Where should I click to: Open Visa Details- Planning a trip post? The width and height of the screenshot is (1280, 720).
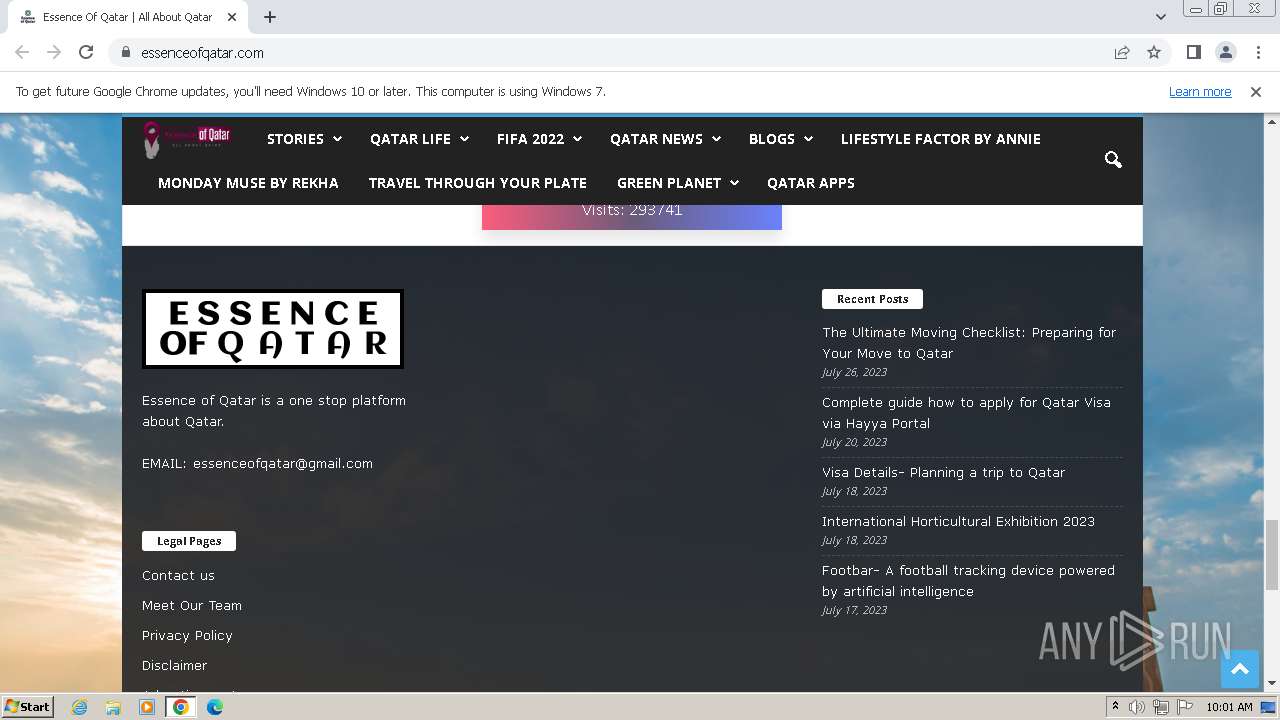pyautogui.click(x=943, y=472)
